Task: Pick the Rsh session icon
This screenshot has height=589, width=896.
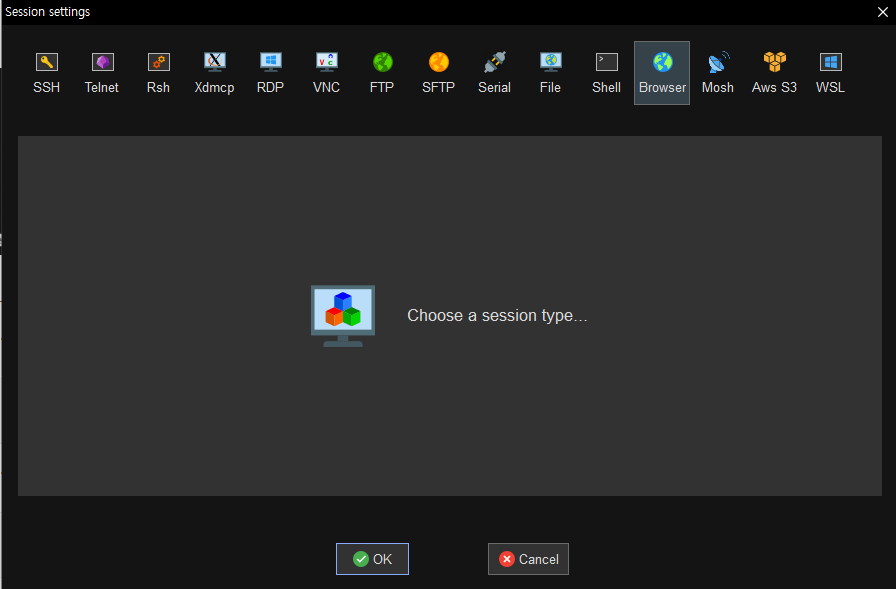Action: coord(158,73)
